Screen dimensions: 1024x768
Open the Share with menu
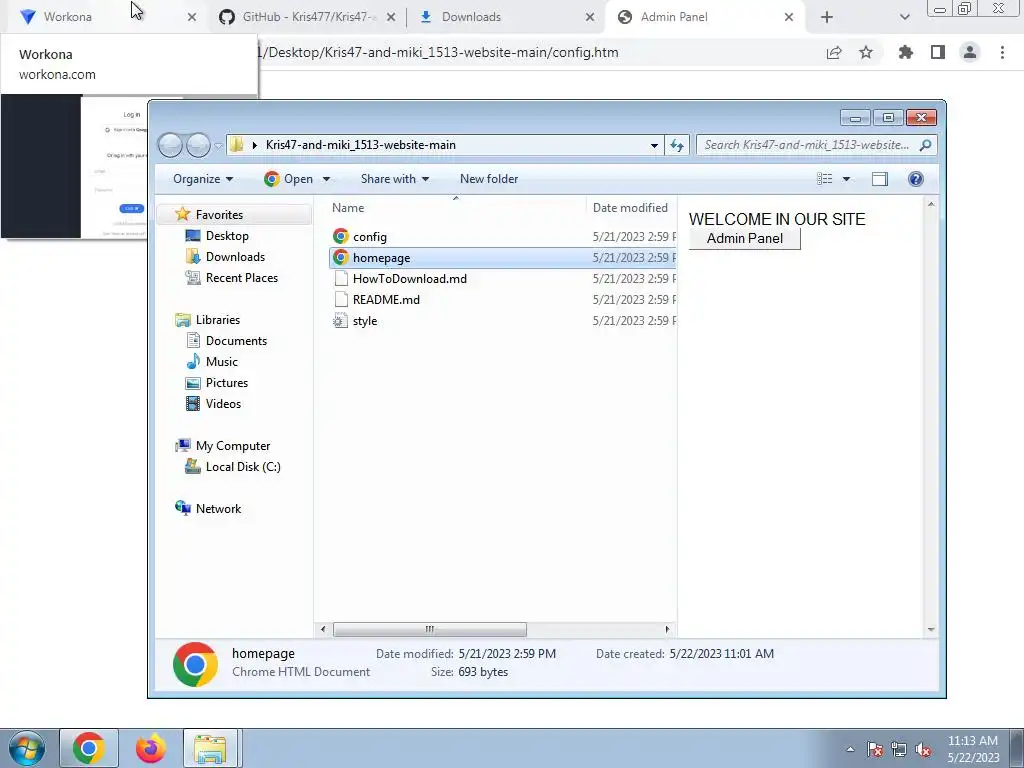(x=394, y=179)
